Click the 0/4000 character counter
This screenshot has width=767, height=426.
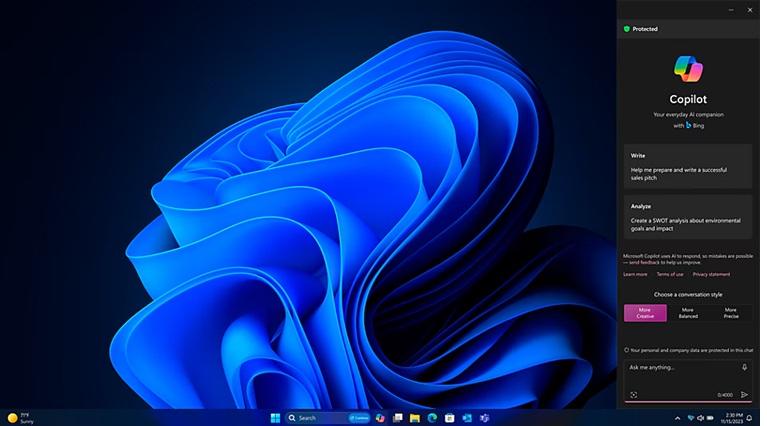725,395
